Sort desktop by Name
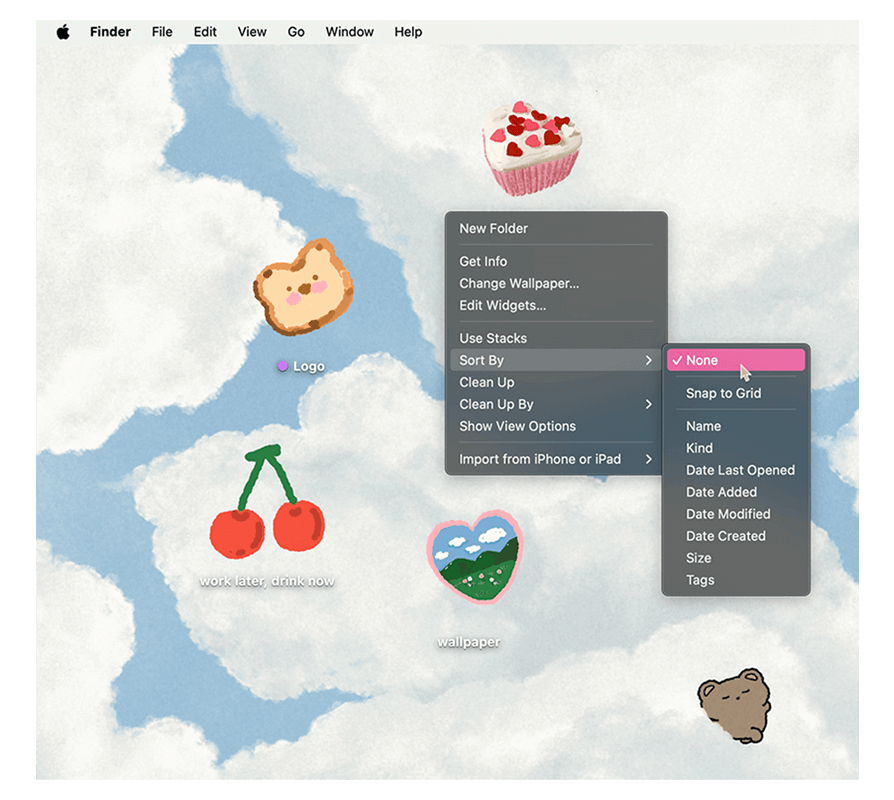The width and height of the screenshot is (894, 800). pos(735,426)
